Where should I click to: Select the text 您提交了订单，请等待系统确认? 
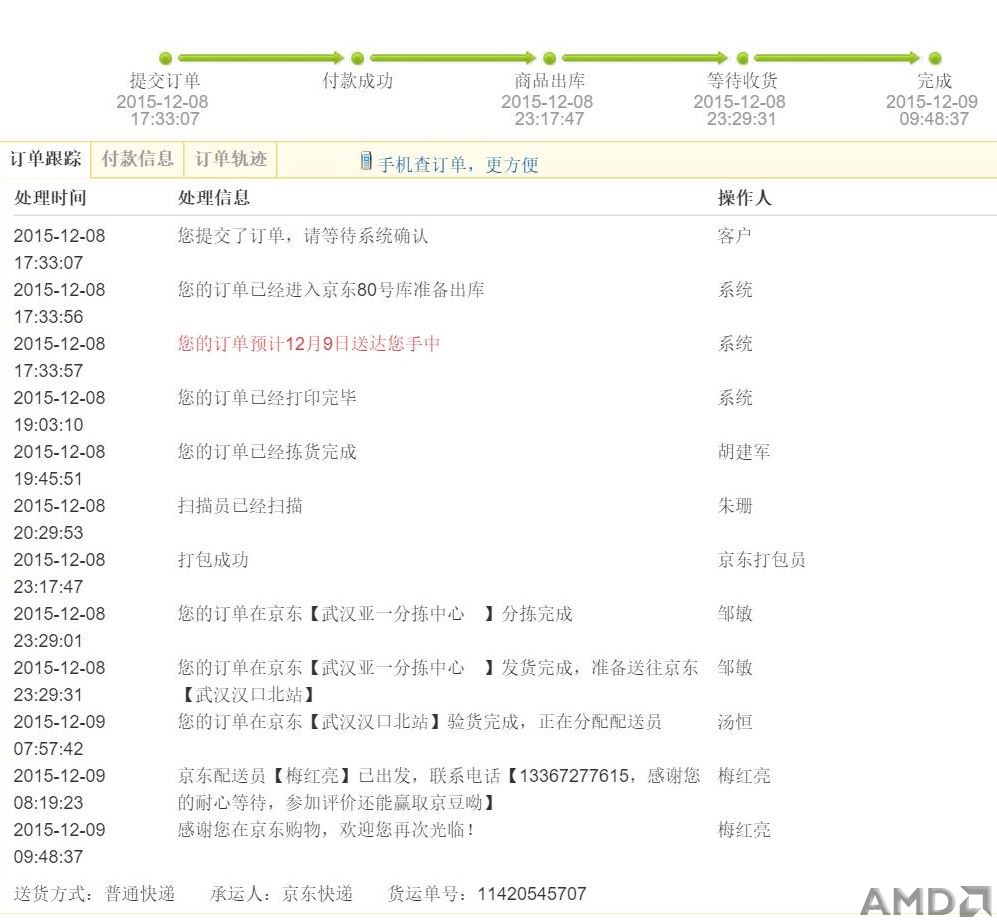click(x=303, y=236)
